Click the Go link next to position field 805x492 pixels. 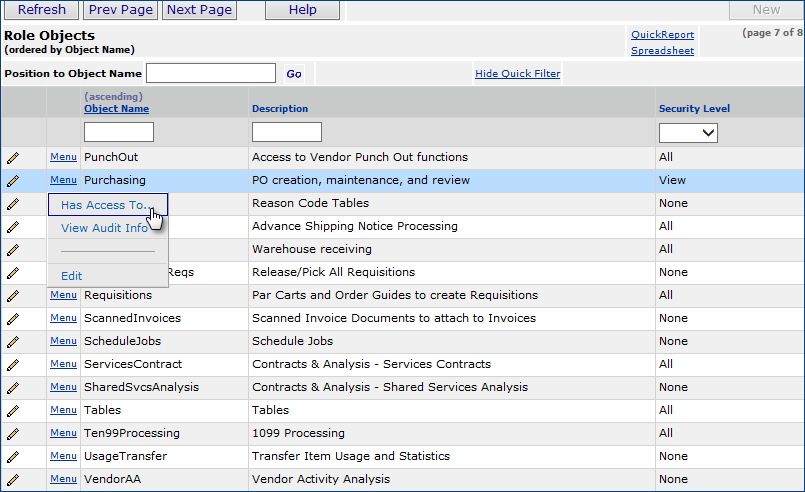pos(294,74)
